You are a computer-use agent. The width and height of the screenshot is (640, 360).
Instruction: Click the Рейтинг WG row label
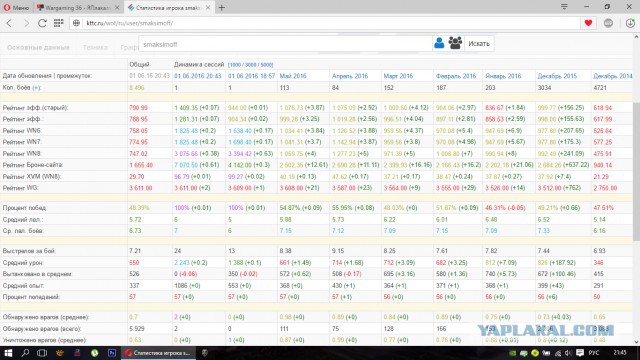(20, 188)
